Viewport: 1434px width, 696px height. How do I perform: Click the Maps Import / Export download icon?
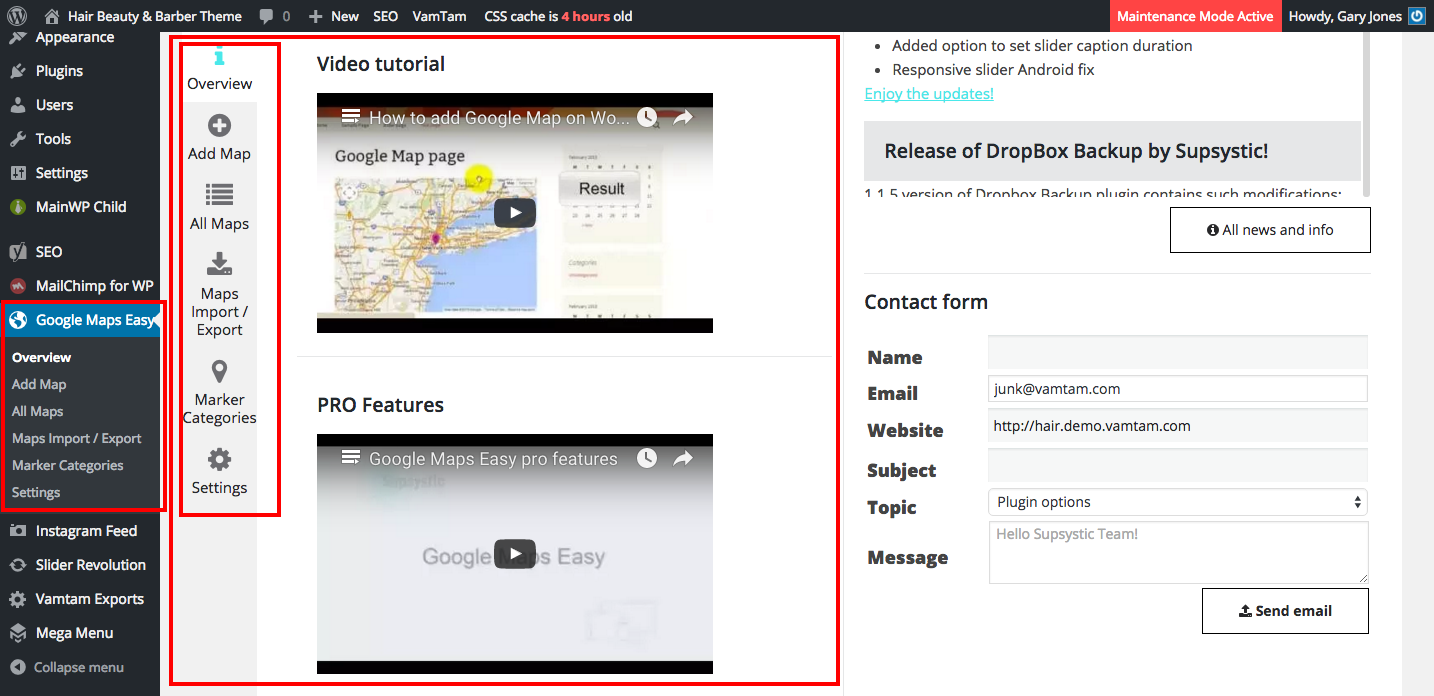[219, 264]
